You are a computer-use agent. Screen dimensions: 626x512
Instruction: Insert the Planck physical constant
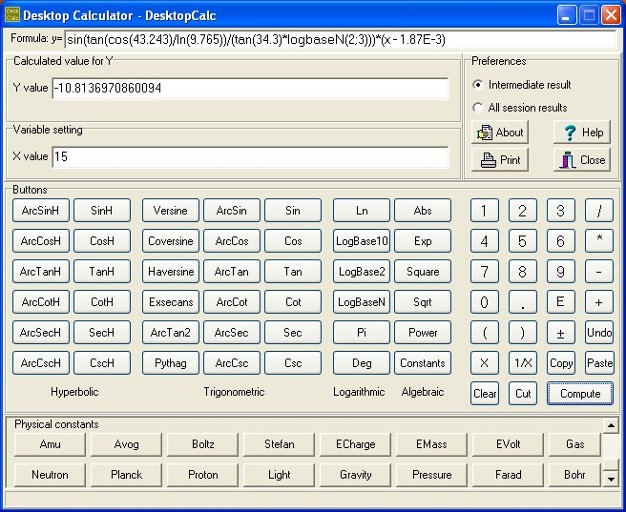[x=126, y=475]
